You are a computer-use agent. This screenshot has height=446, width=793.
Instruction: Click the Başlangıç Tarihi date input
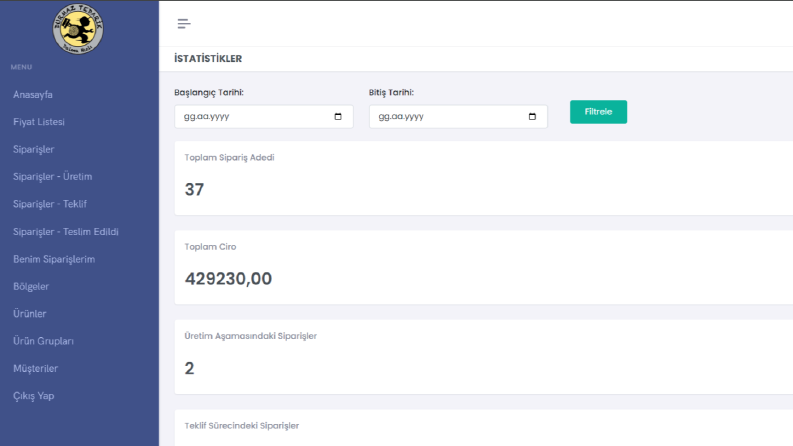(263, 117)
